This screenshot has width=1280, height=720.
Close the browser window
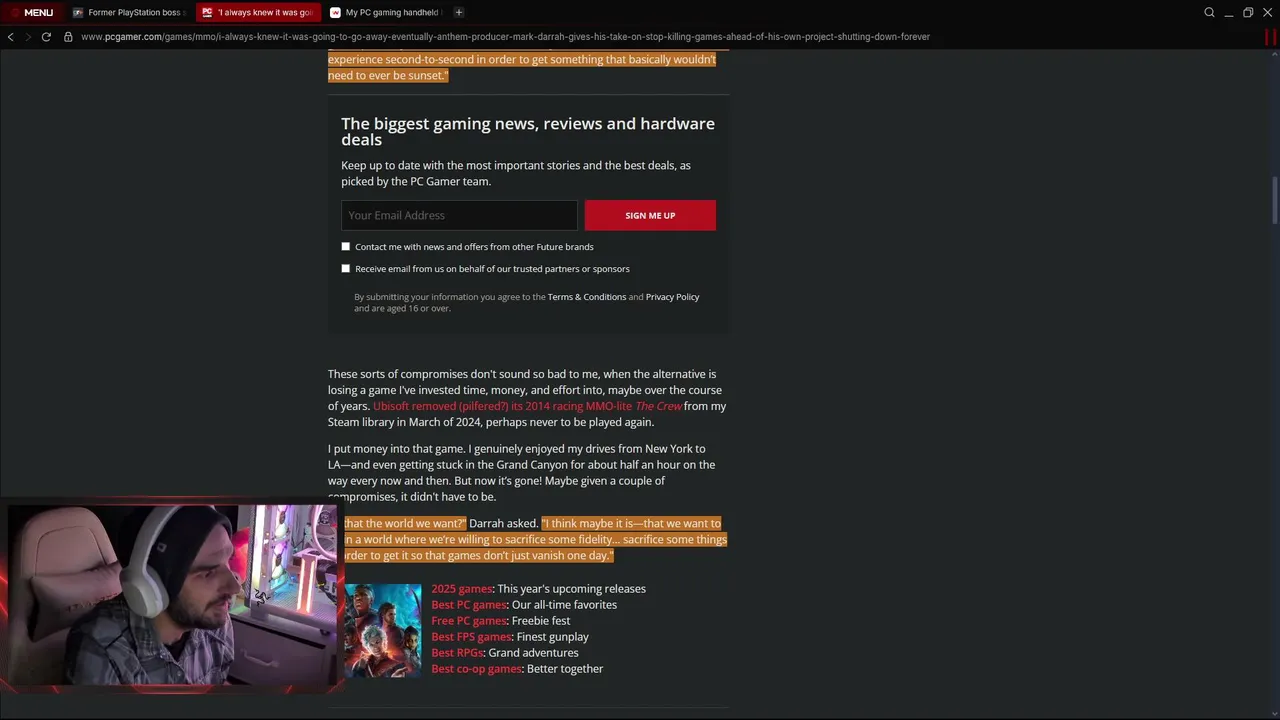(1267, 12)
